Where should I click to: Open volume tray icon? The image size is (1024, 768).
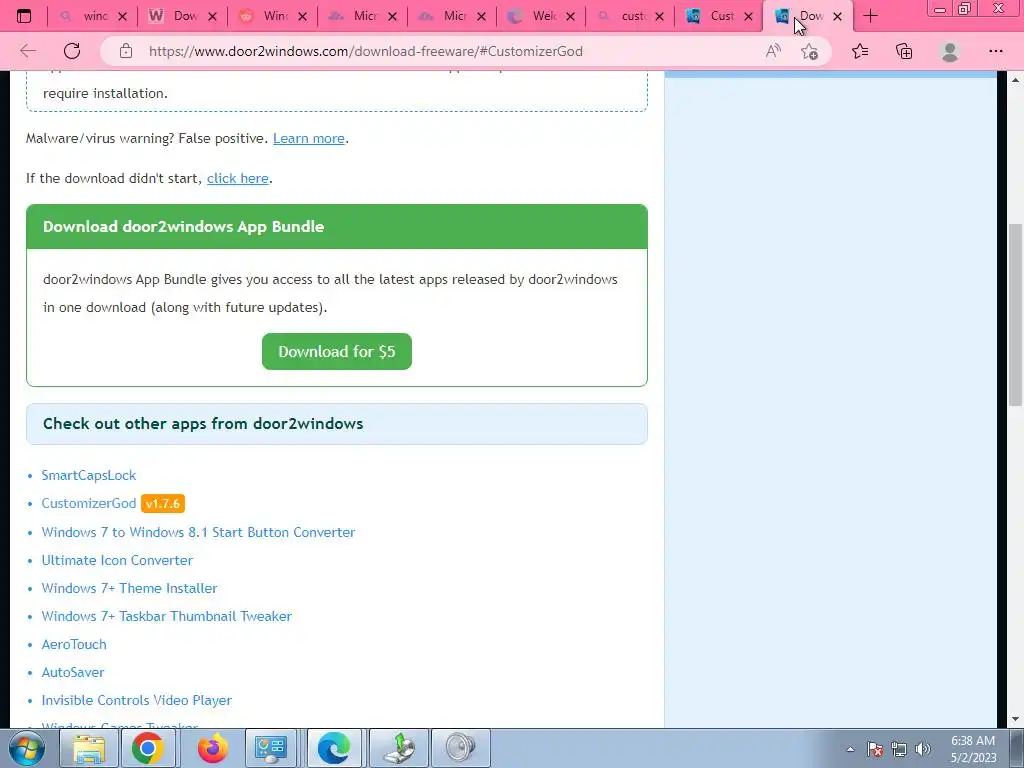[x=923, y=749]
